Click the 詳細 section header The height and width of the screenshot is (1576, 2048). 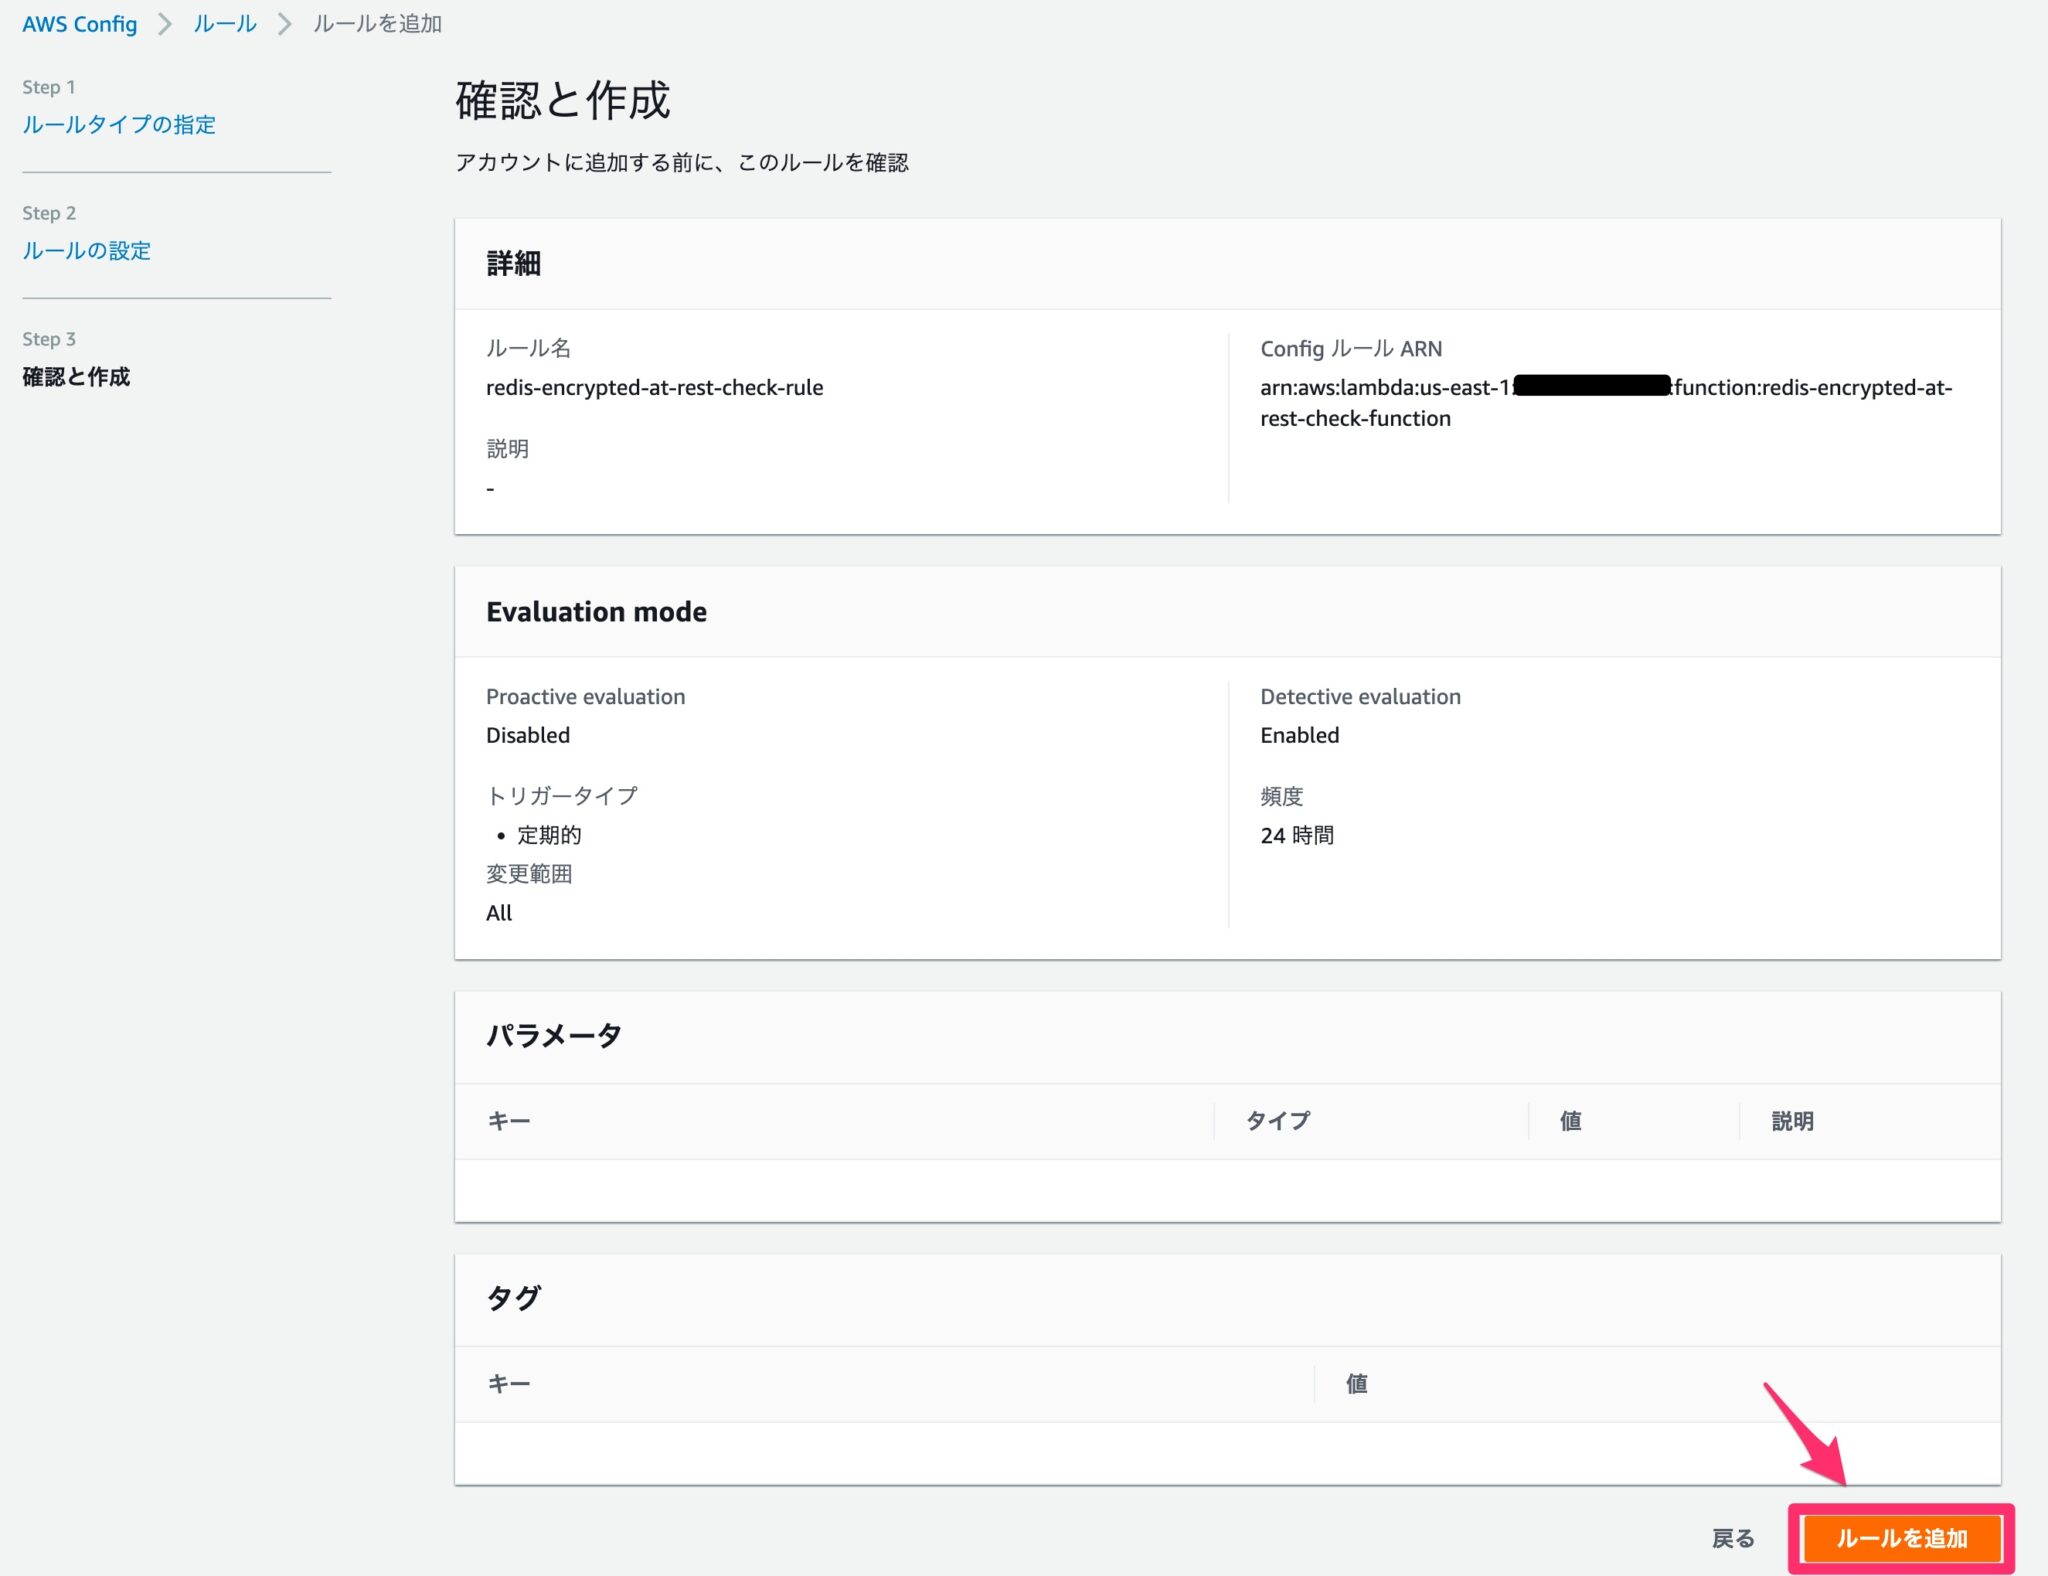coord(514,264)
